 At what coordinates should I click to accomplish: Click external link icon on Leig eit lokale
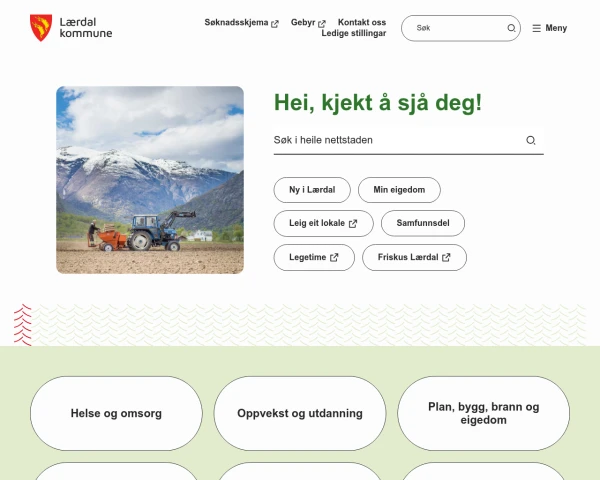(353, 224)
